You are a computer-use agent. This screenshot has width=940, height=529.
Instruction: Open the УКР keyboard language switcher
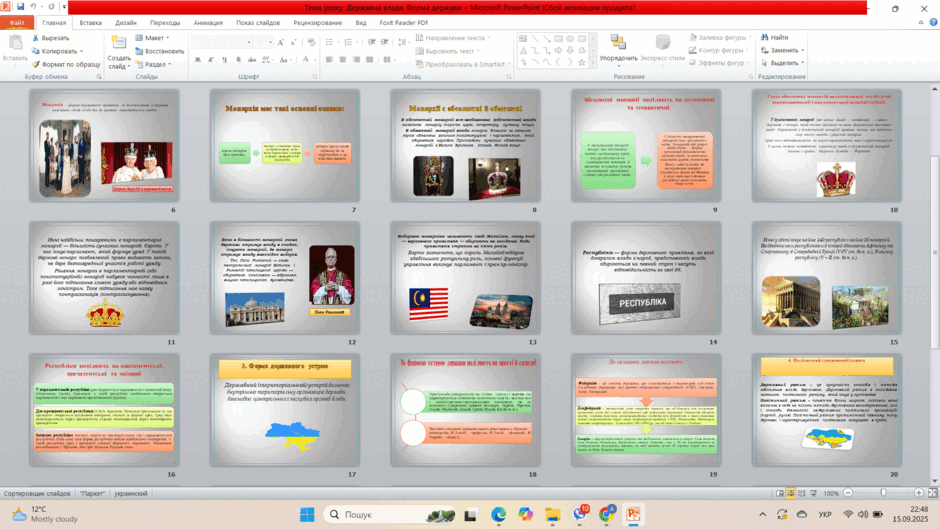click(825, 515)
